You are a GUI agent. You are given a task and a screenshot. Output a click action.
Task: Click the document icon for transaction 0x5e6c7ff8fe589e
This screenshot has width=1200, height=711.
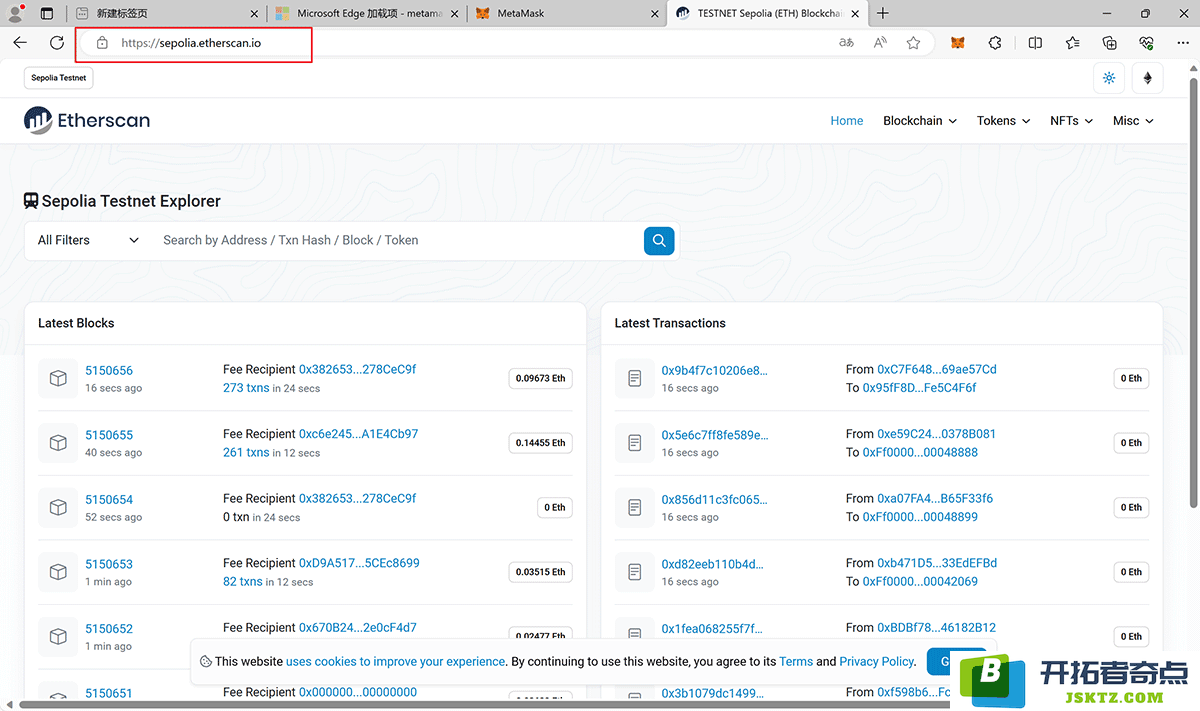[634, 443]
